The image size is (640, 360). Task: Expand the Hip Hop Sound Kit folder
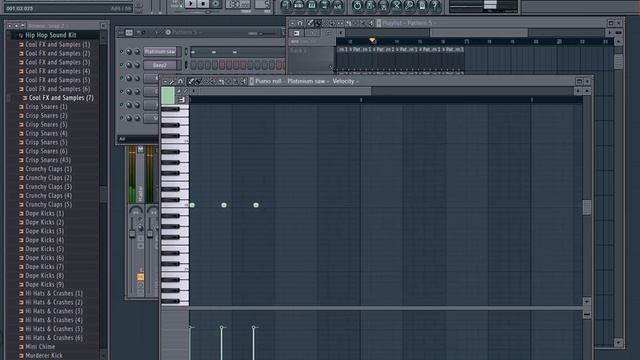(x=51, y=36)
